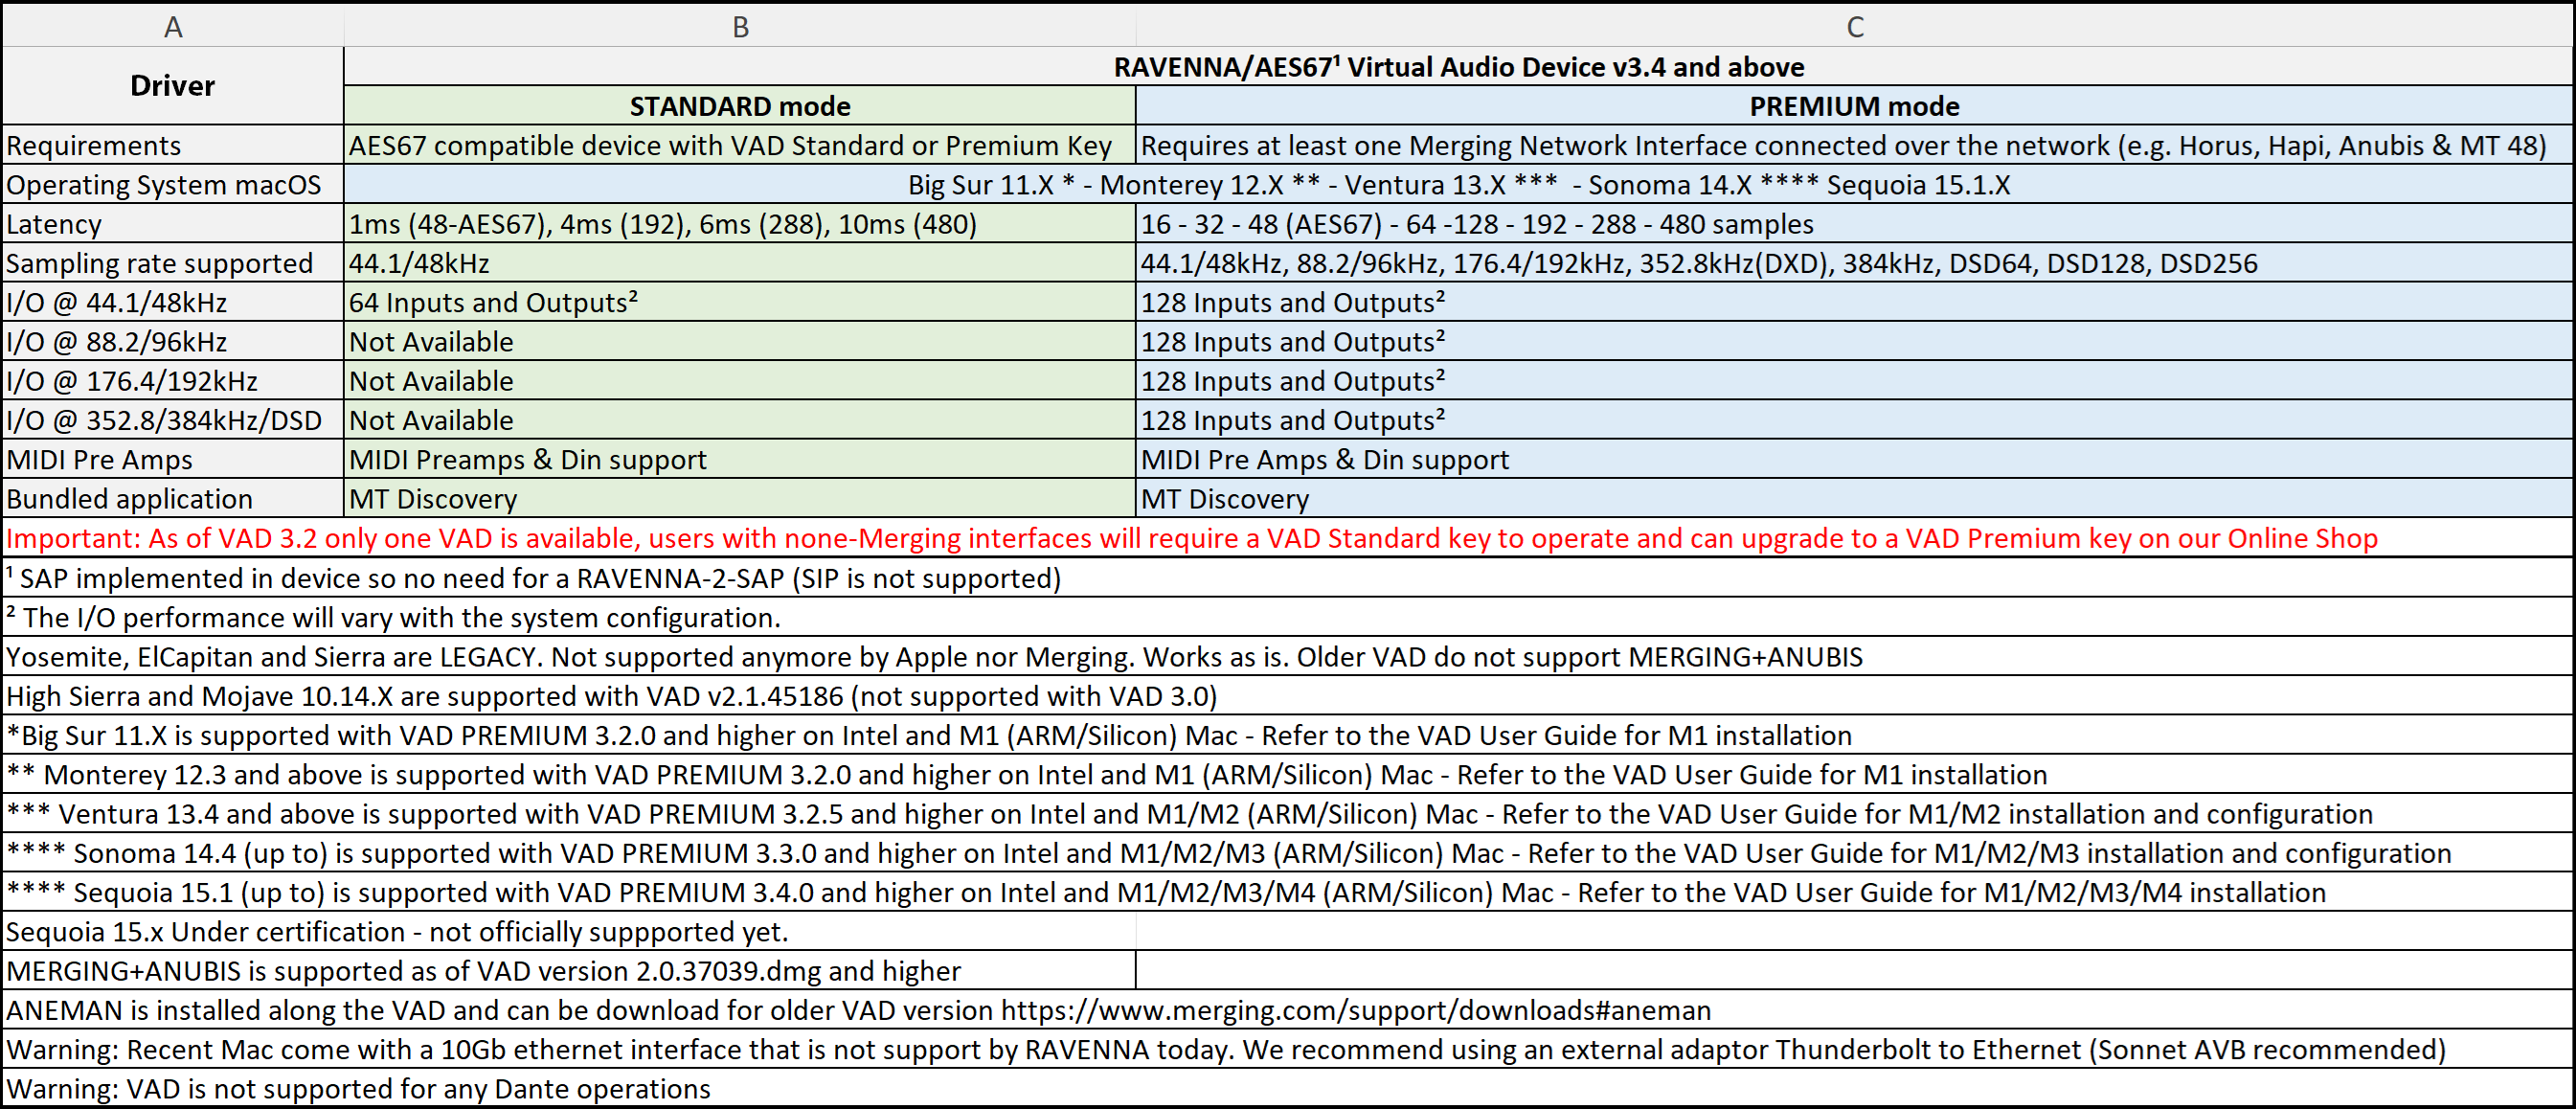Select the 44.1/48kHz standard sampling cell
Screen dimensions: 2576x1109
[x=740, y=263]
